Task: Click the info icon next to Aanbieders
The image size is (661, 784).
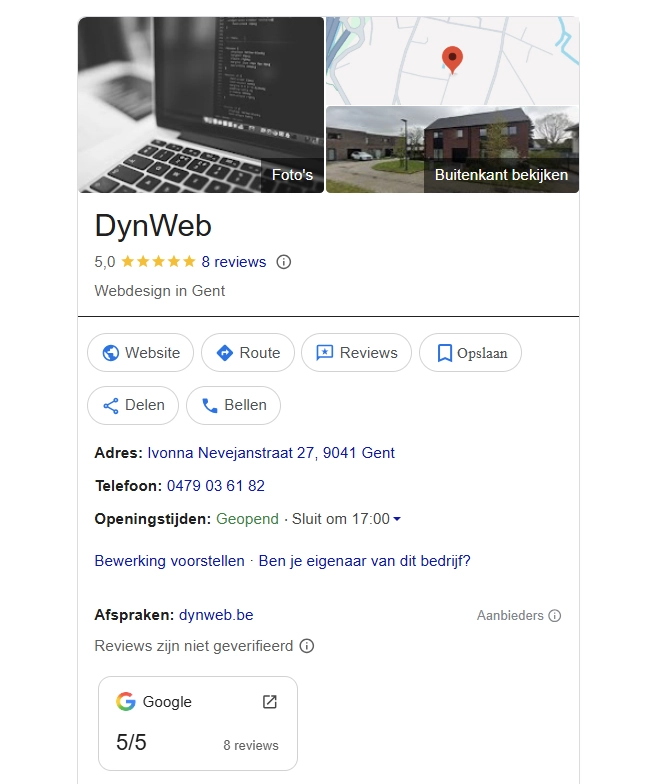Action: pyautogui.click(x=554, y=616)
